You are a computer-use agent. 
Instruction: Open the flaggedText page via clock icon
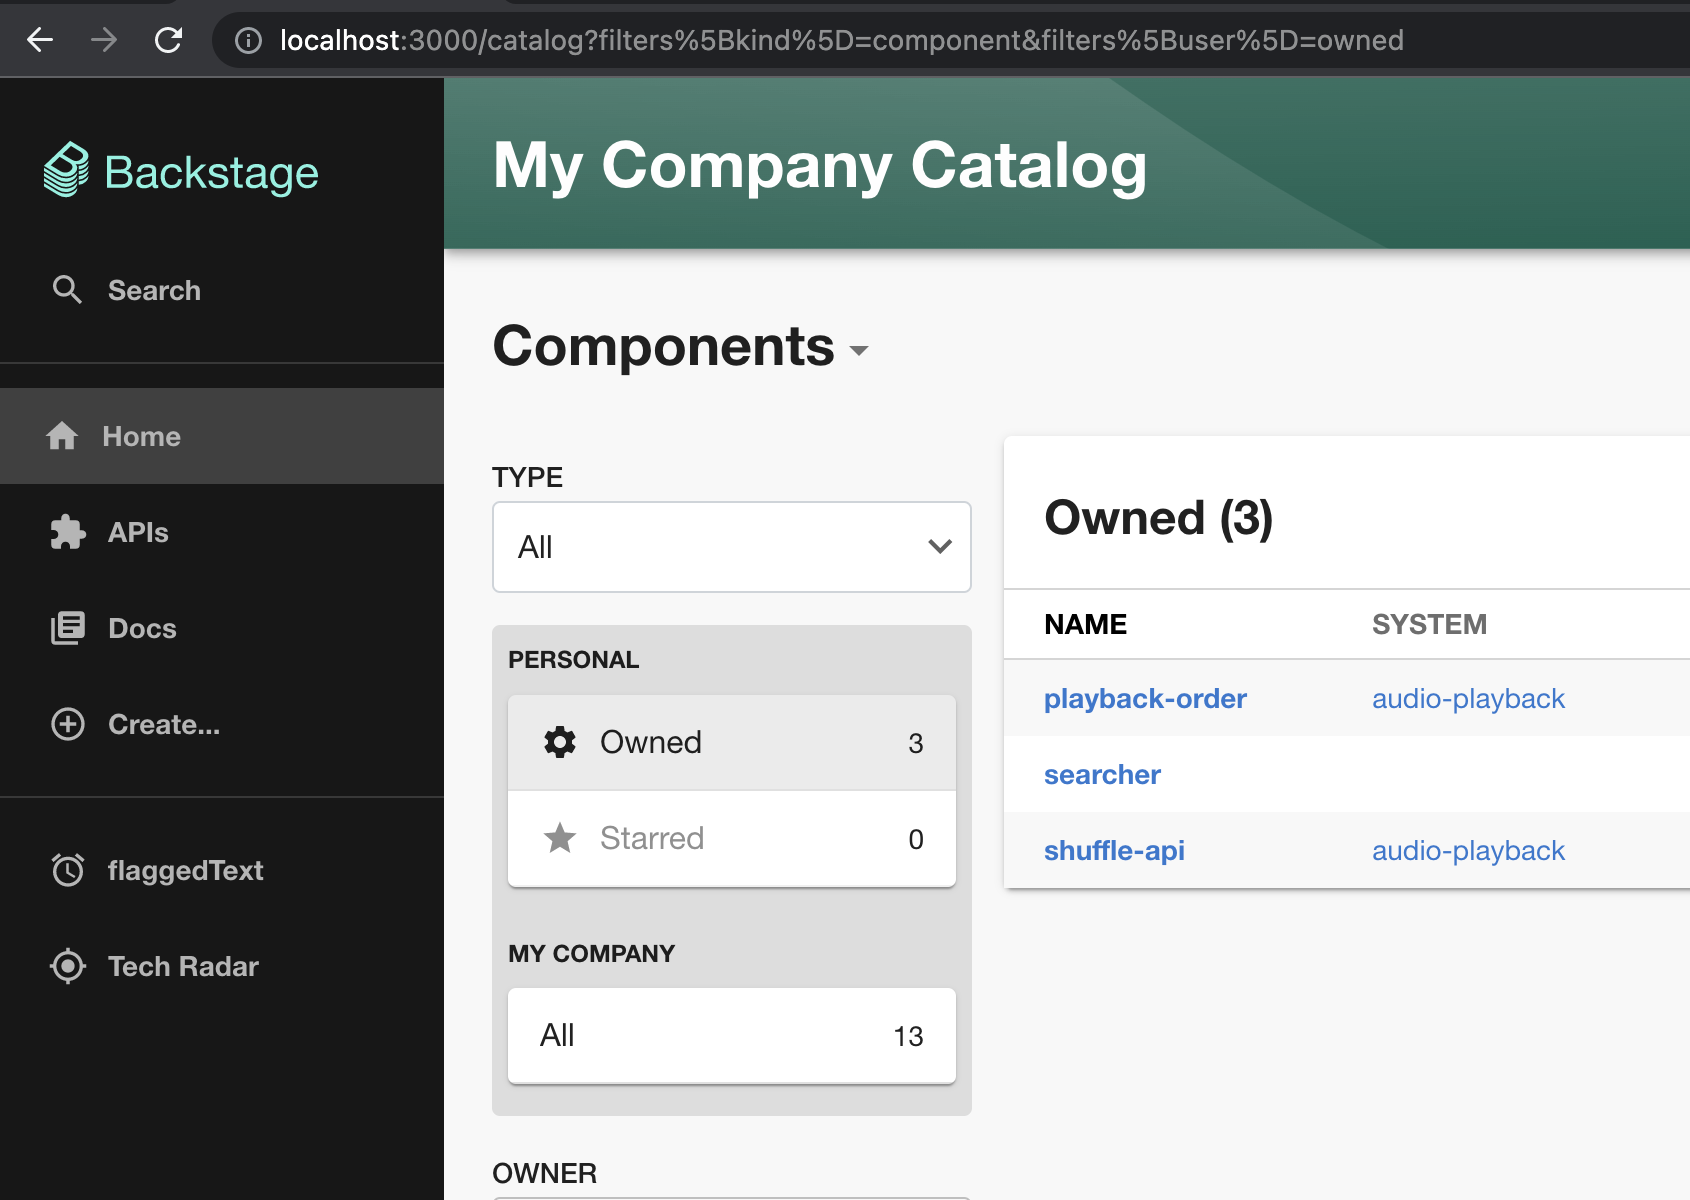tap(67, 870)
